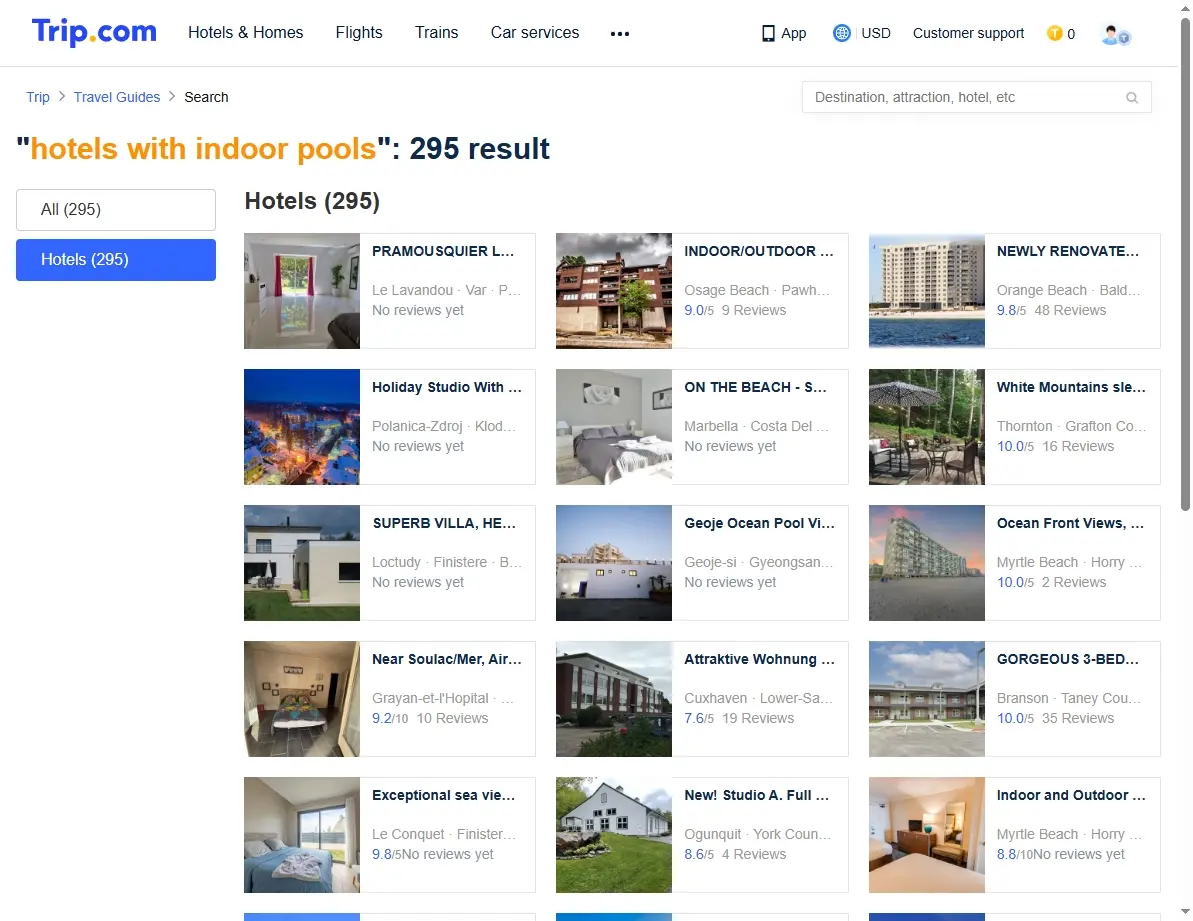Click NEWLY RENOVATE... hotel title
The height and width of the screenshot is (921, 1193).
coord(1067,252)
